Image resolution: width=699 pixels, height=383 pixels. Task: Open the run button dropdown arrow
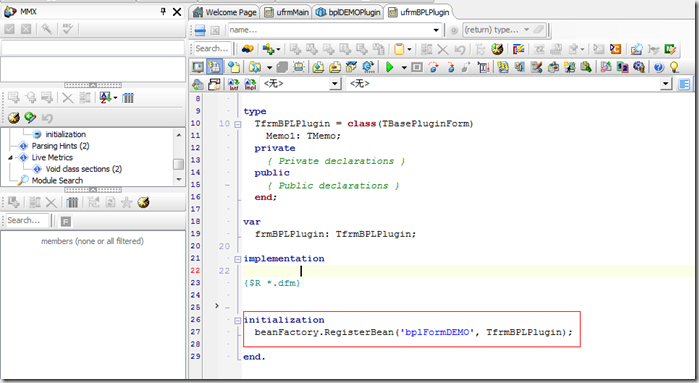click(x=404, y=68)
